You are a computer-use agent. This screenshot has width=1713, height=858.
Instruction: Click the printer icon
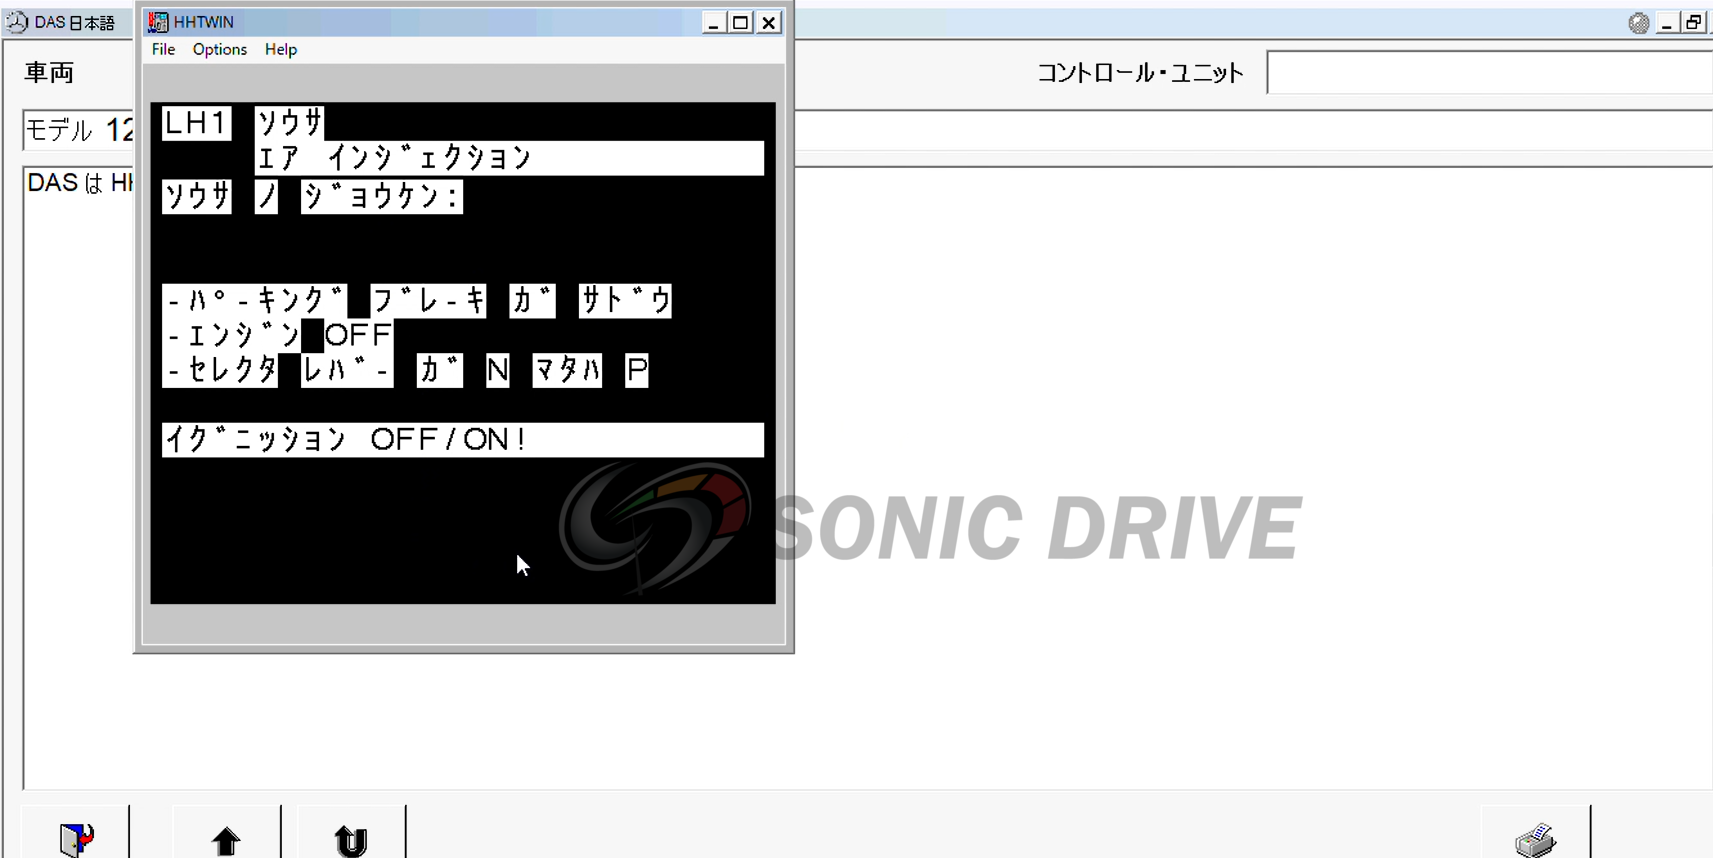point(1536,840)
